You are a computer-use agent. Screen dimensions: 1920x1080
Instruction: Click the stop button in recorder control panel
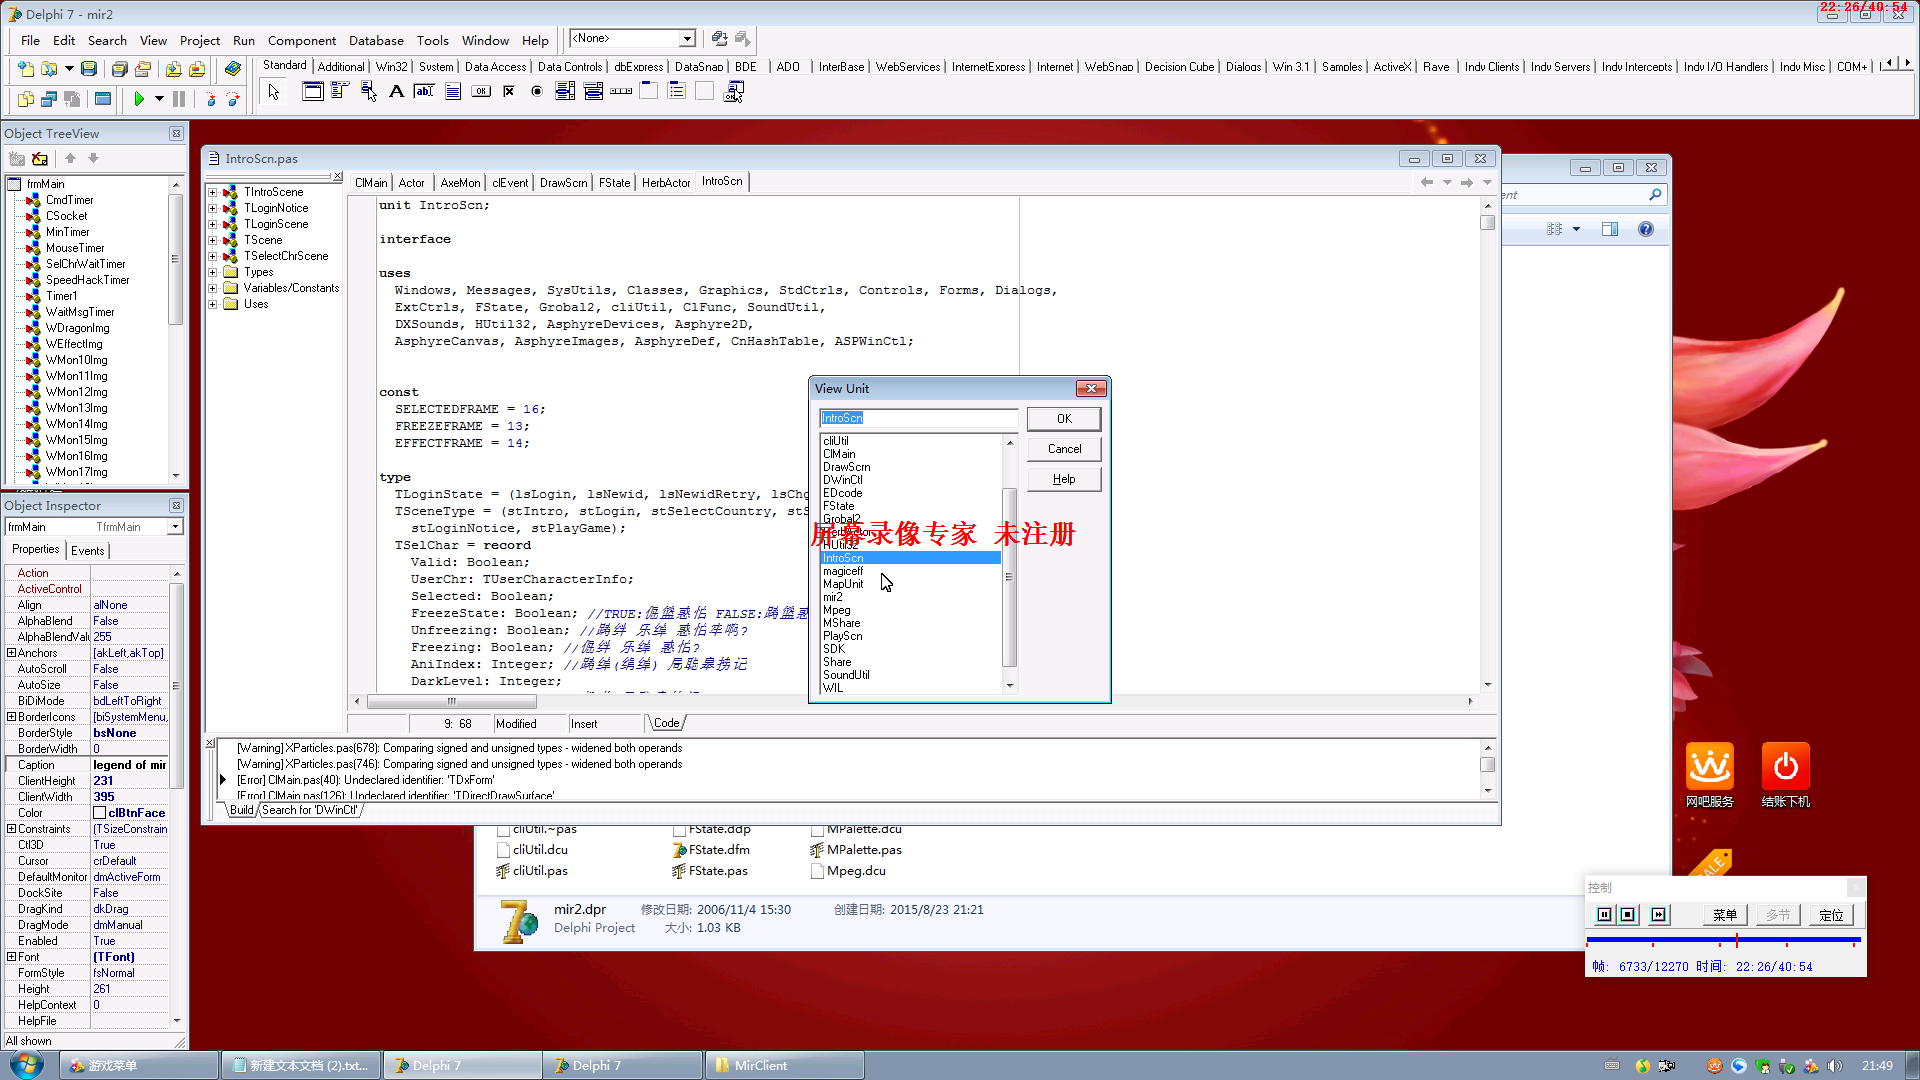click(x=1628, y=915)
